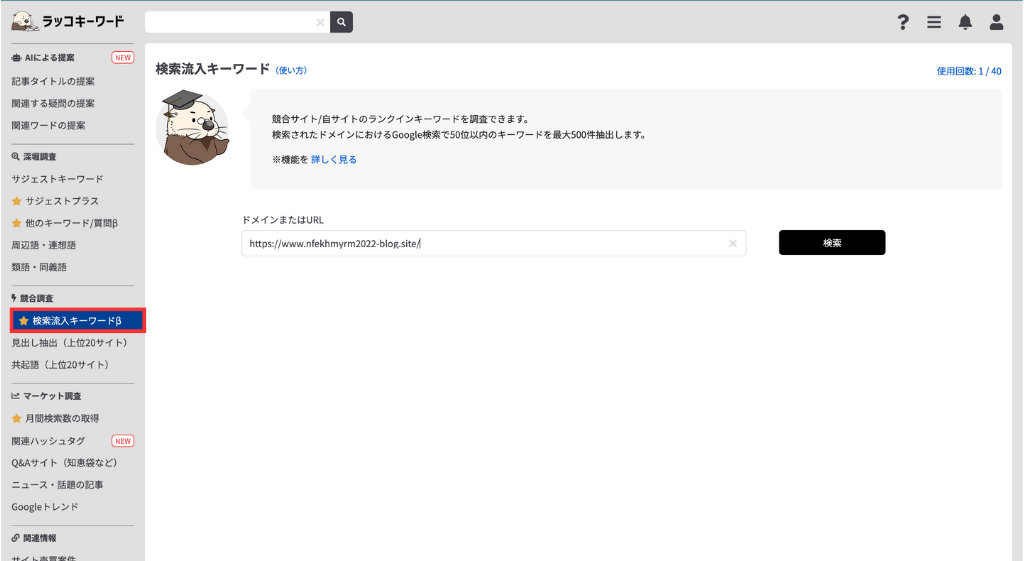The height and width of the screenshot is (561, 1024).
Task: Open the hamburger menu icon
Action: (x=934, y=22)
